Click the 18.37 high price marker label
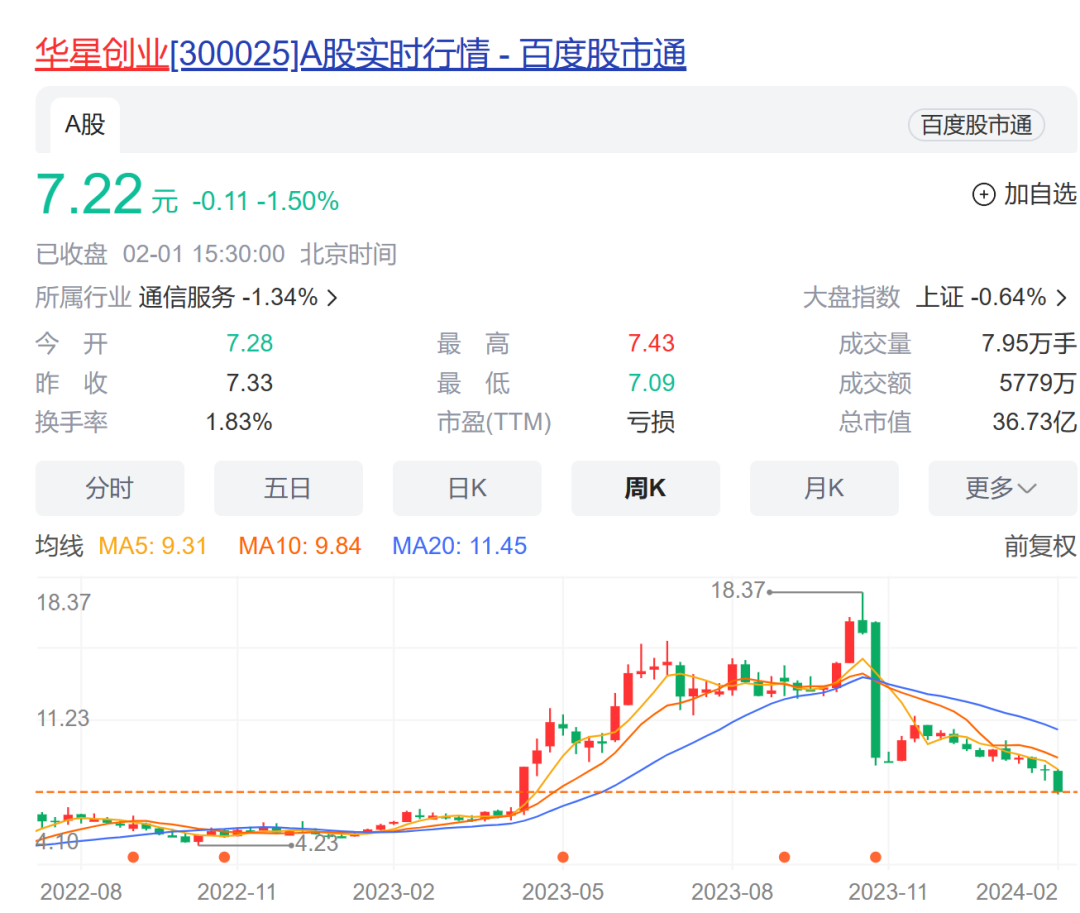This screenshot has height=913, width=1080. pyautogui.click(x=738, y=590)
